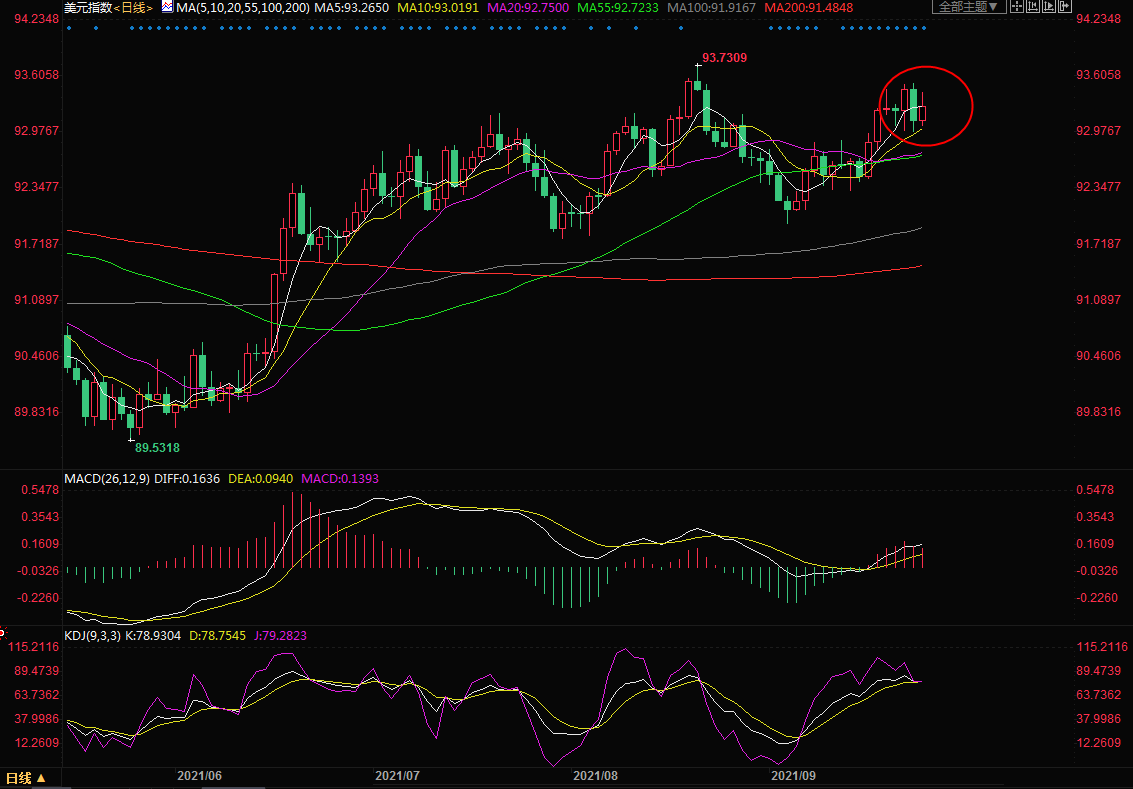Click the MA indicator icon before MA(5,10,20,55,100,200)

pos(167,7)
